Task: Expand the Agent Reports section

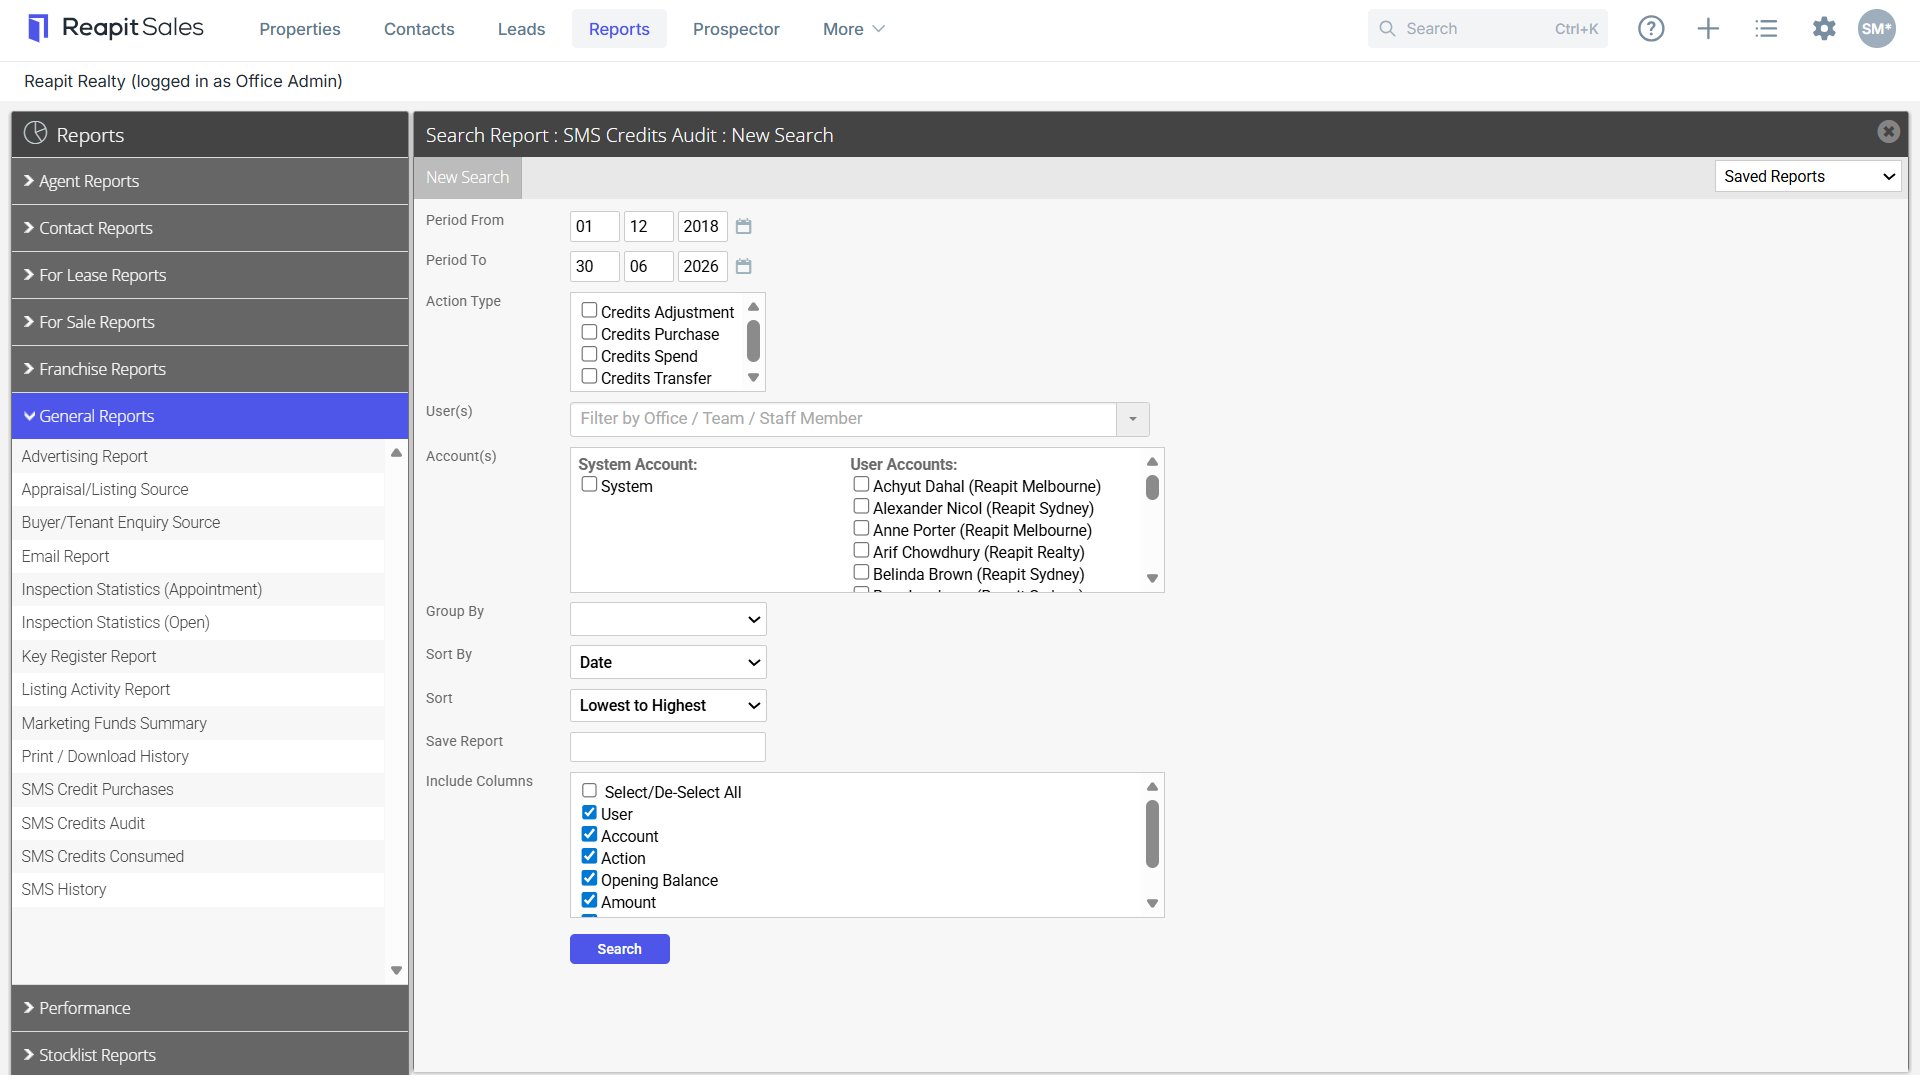Action: (210, 181)
